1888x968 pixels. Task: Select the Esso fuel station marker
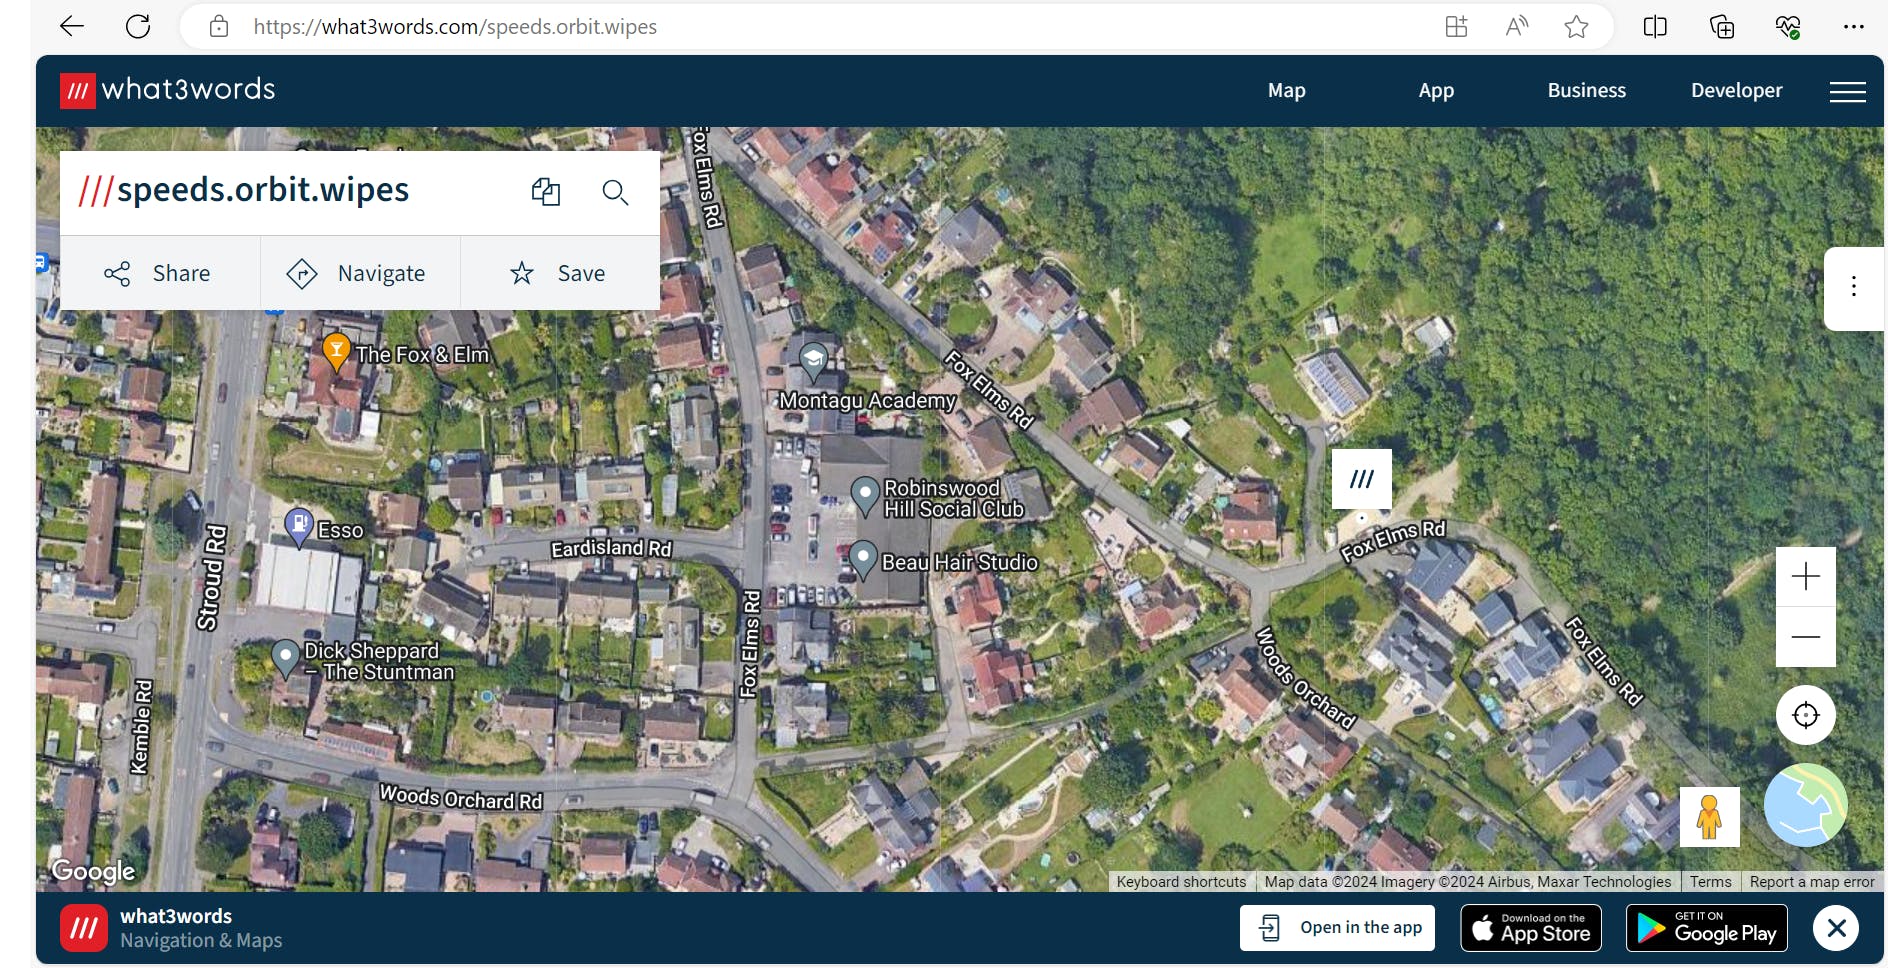[x=299, y=526]
